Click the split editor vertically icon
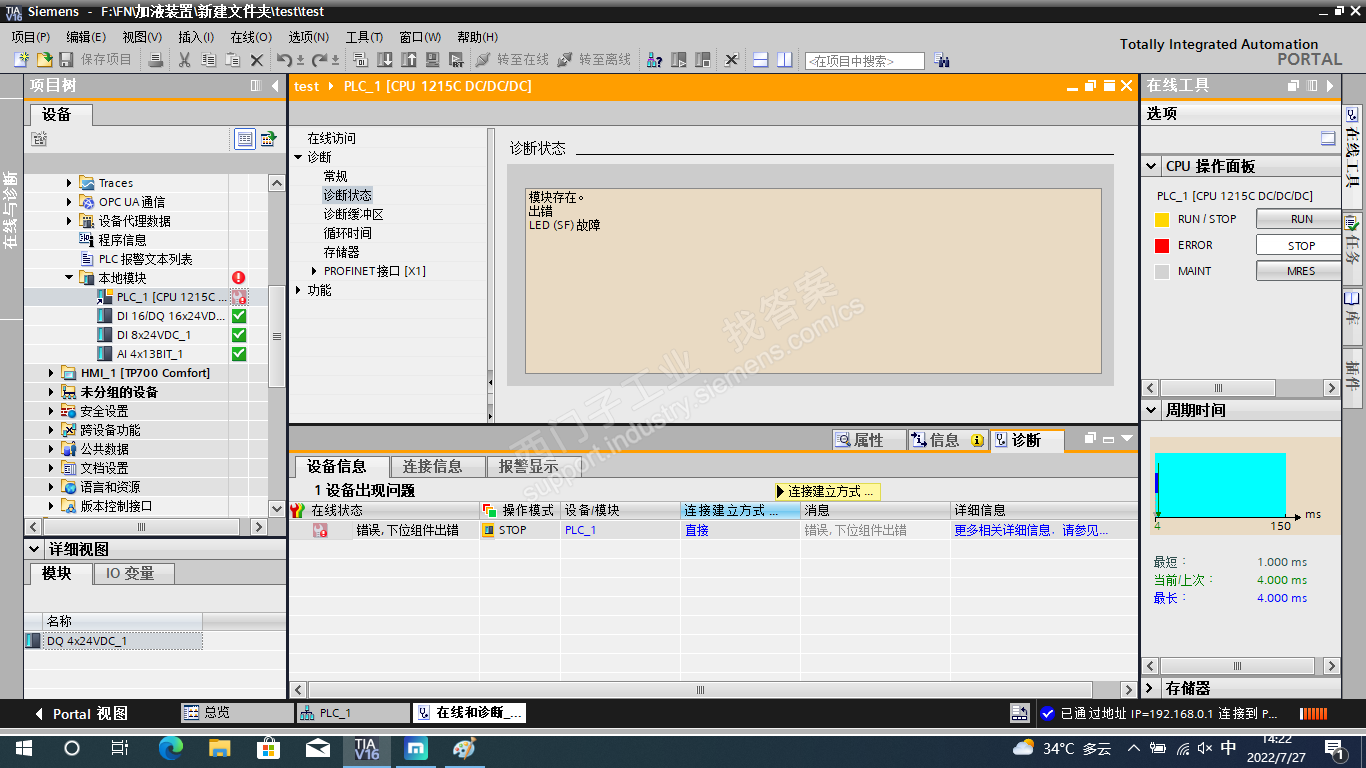1366x768 pixels. coord(785,60)
